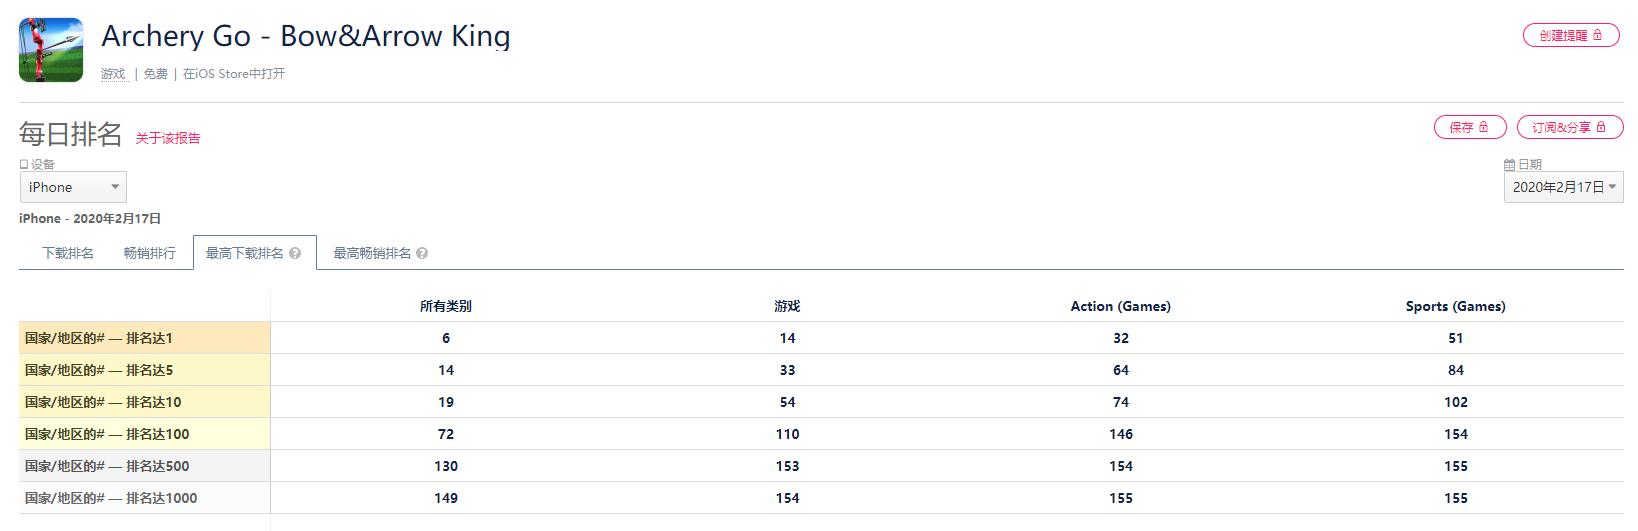Click the lock icon on 创建提醒 button
Image resolution: width=1638 pixels, height=531 pixels.
tap(1598, 36)
